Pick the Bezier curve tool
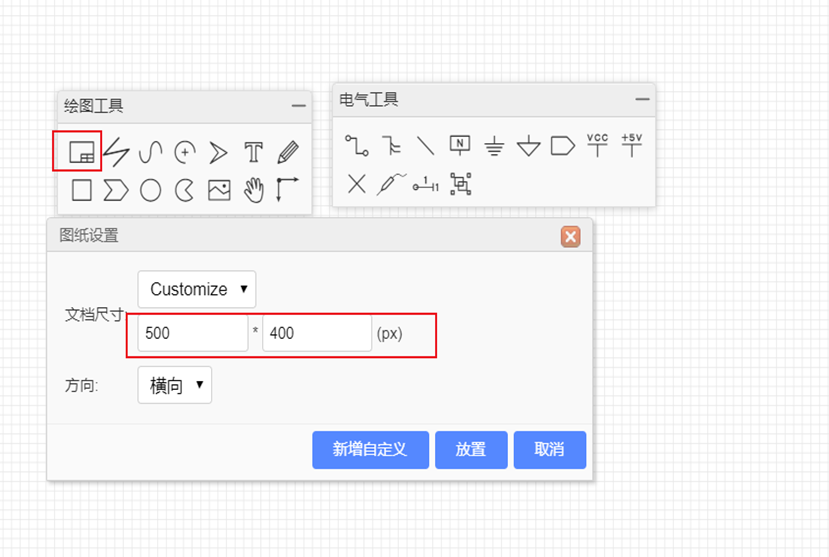This screenshot has height=557, width=829. [150, 152]
